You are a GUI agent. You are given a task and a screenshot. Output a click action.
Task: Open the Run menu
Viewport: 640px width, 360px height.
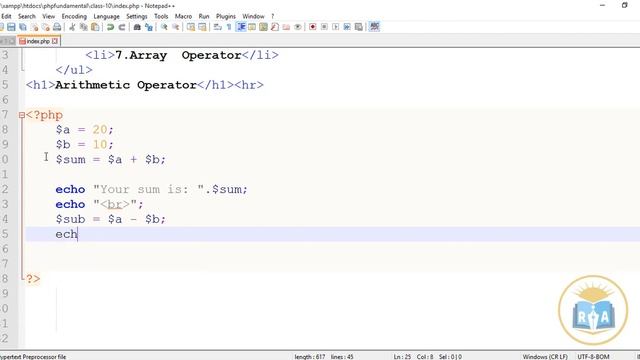coord(204,16)
